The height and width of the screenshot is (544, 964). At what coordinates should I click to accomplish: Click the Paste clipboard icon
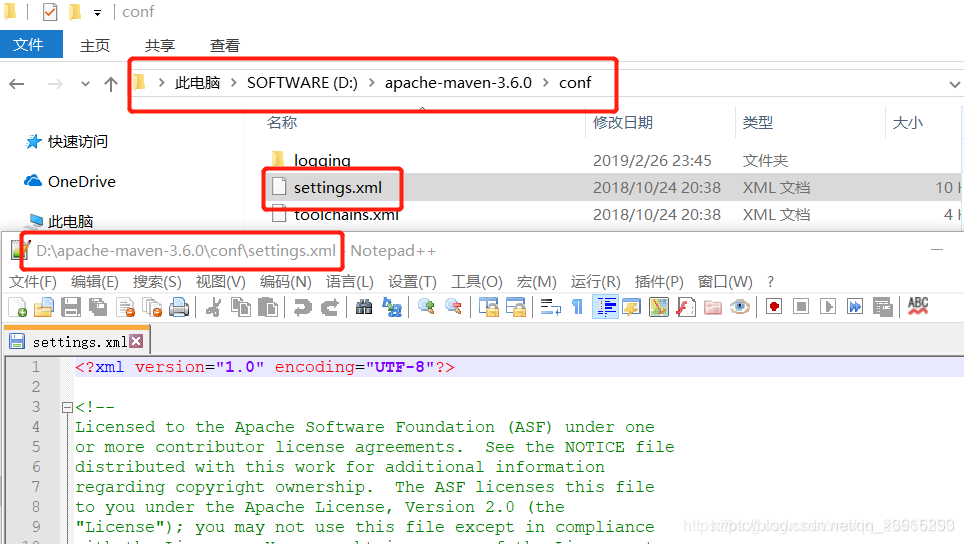click(x=267, y=307)
